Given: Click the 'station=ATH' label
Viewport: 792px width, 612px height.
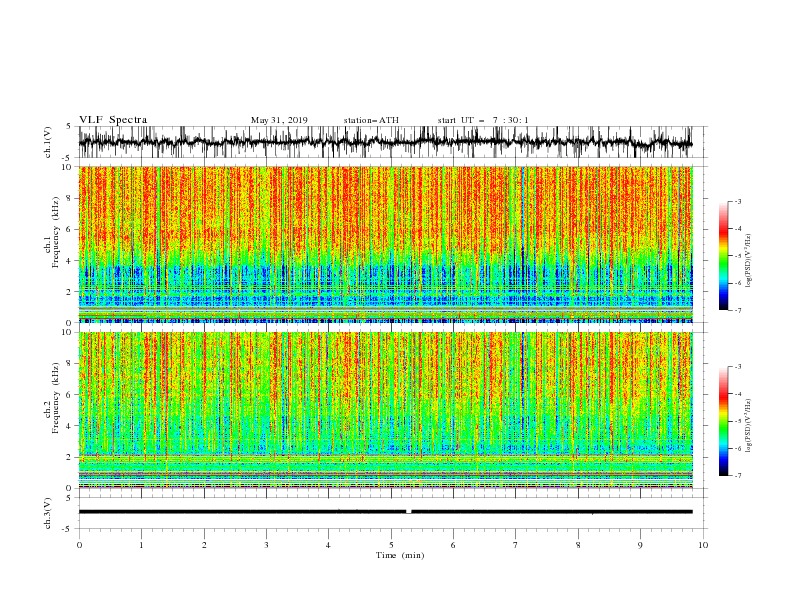Looking at the screenshot, I should coord(371,120).
